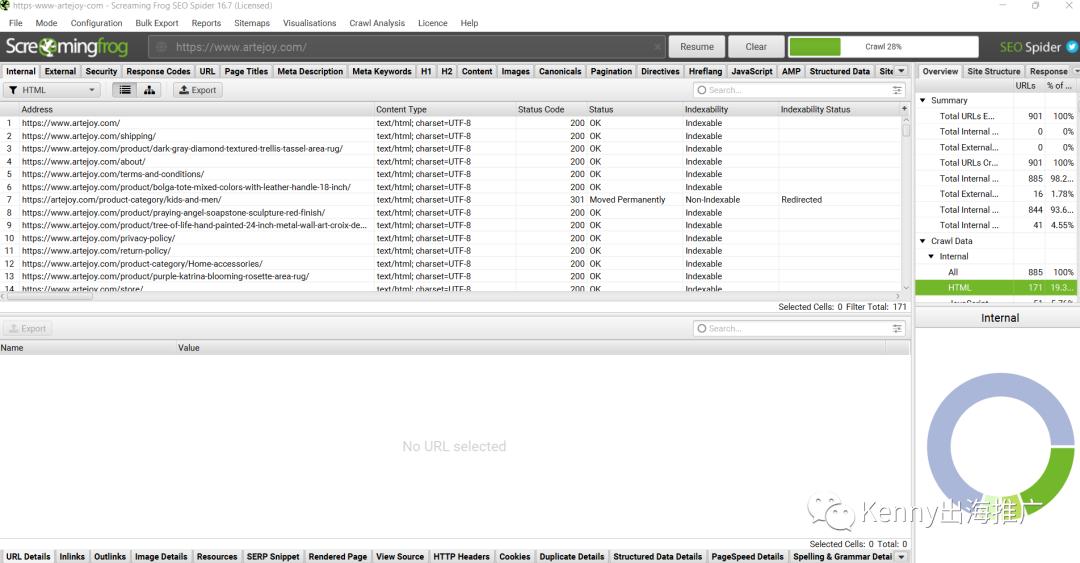Open the Crawl Analysis menu

click(x=377, y=23)
